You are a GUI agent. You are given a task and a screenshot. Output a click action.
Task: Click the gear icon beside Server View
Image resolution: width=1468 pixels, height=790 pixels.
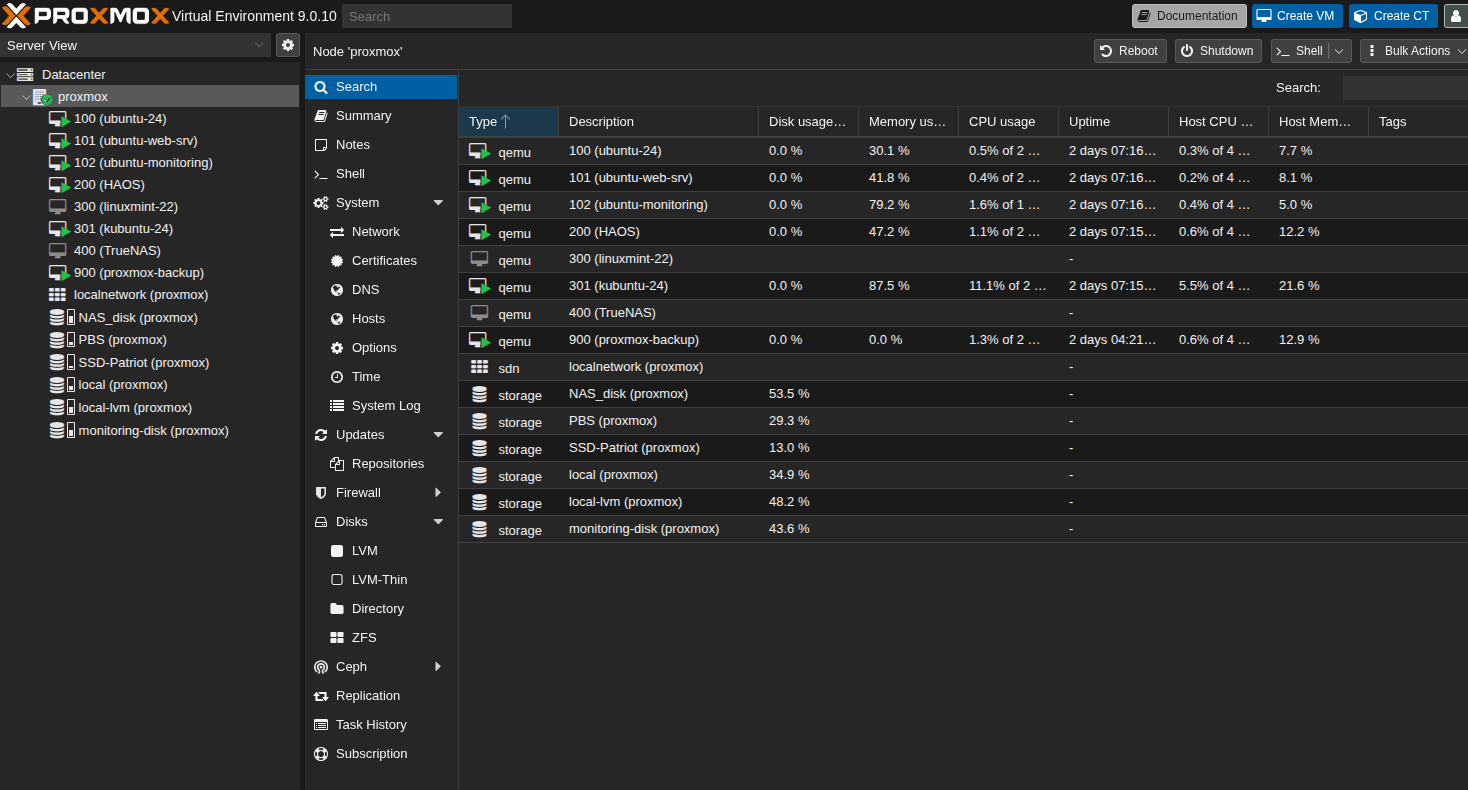tap(288, 45)
